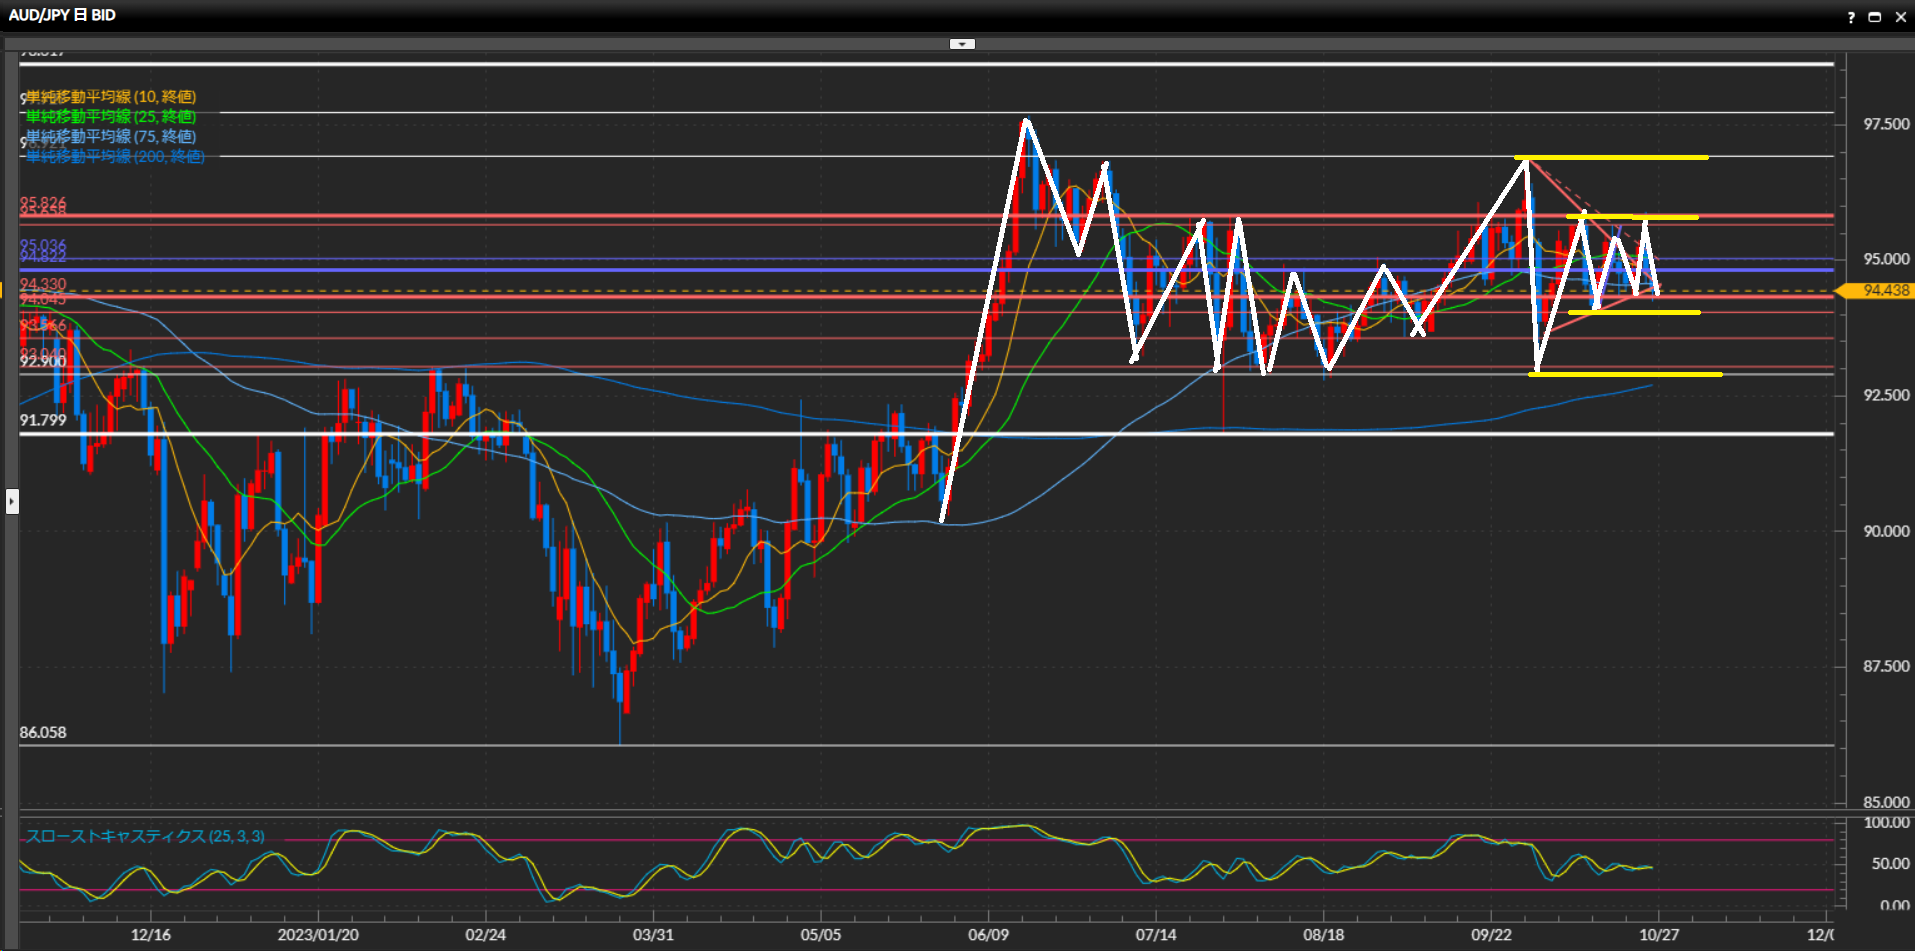Click the AUD/JPY chart title
Viewport: 1915px width, 951px height.
(x=62, y=15)
